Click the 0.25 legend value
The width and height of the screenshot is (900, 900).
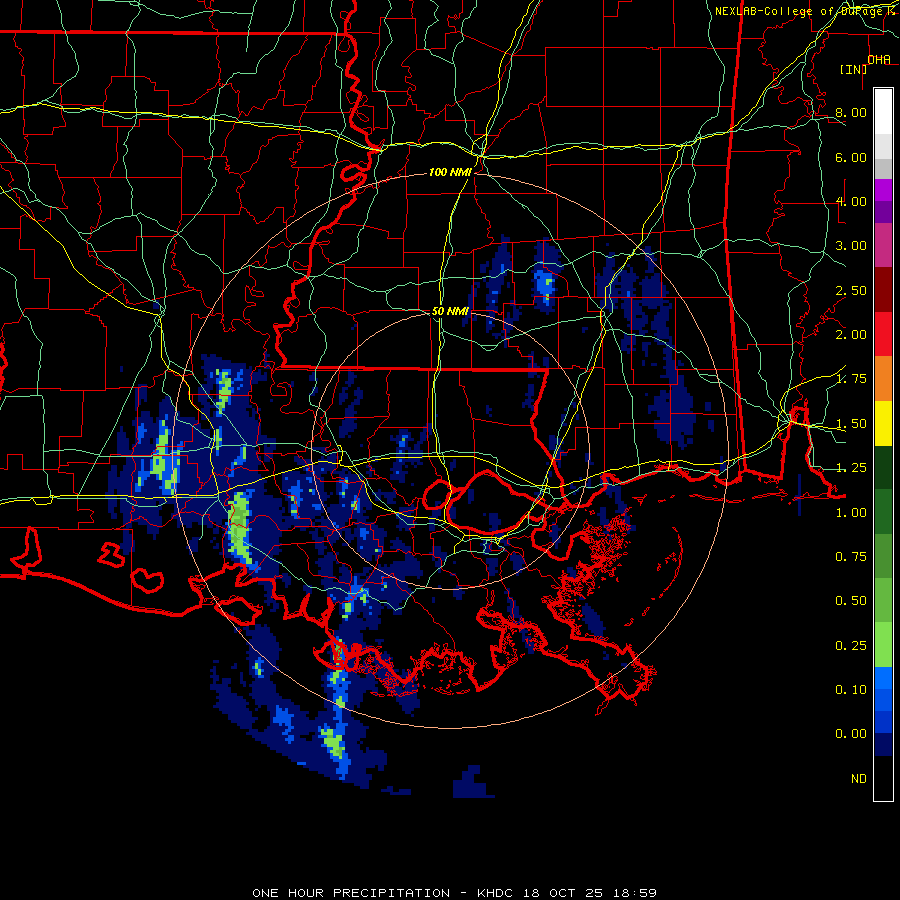851,646
